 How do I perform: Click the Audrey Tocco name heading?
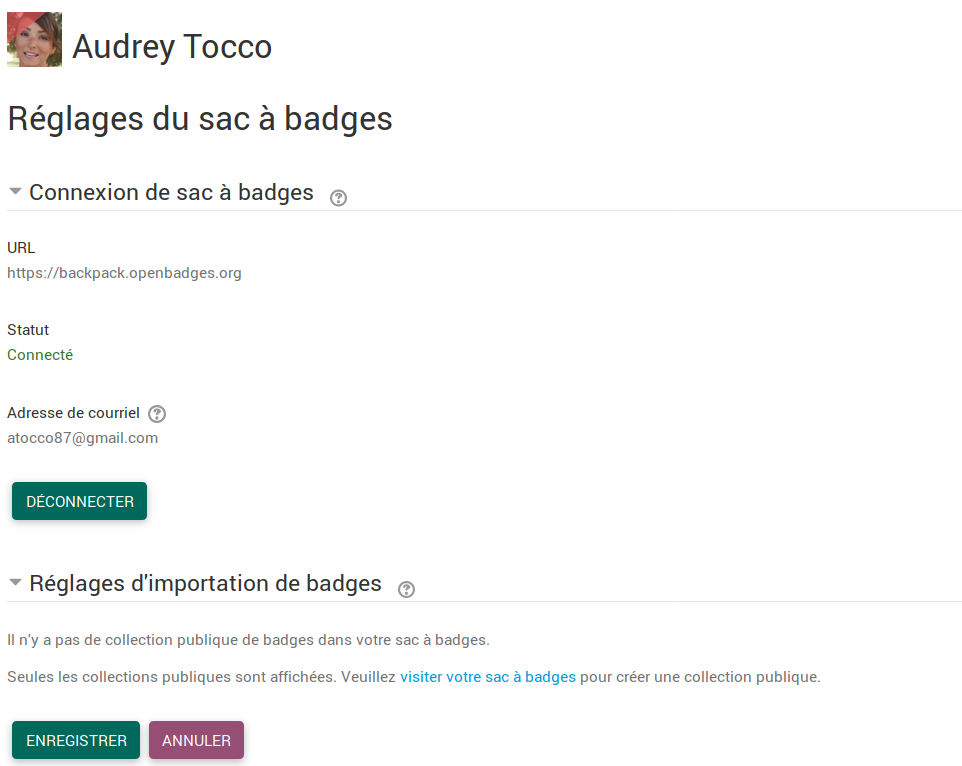click(172, 47)
